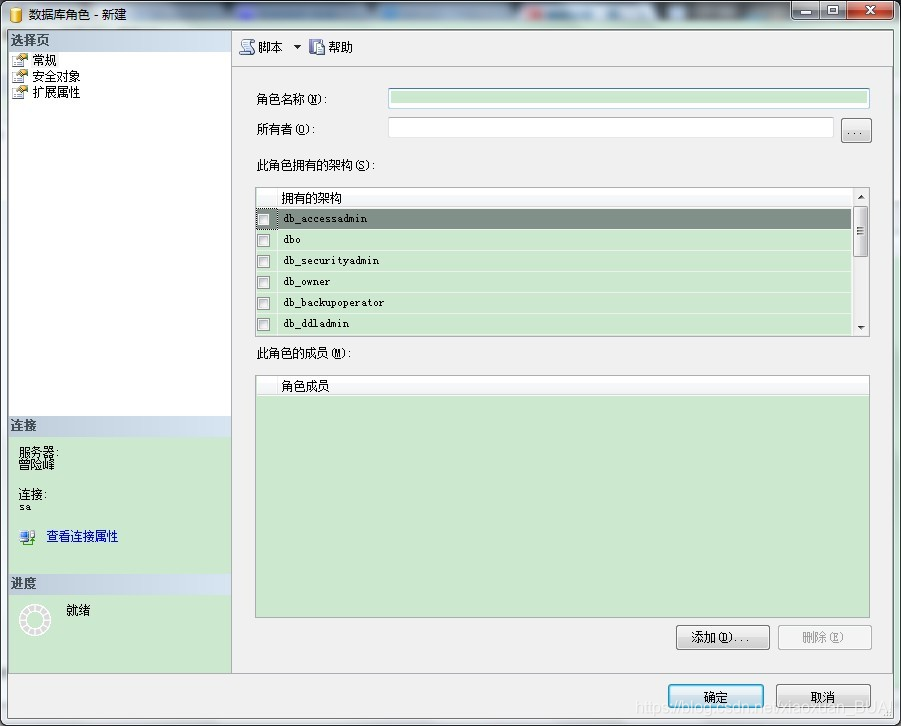Click the schema list scrollbar thumb
Viewport: 901px width, 726px height.
tap(861, 231)
